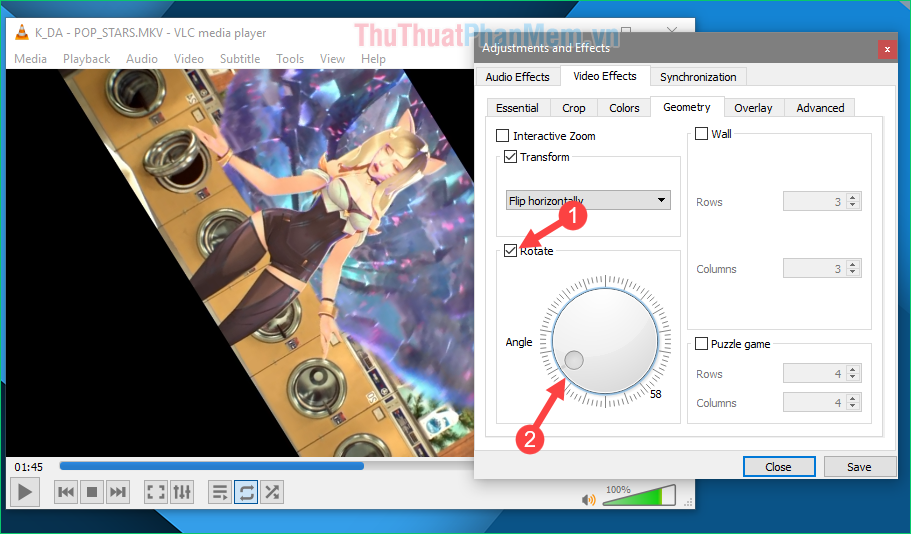Skip to previous media track
The height and width of the screenshot is (534, 911).
(66, 492)
